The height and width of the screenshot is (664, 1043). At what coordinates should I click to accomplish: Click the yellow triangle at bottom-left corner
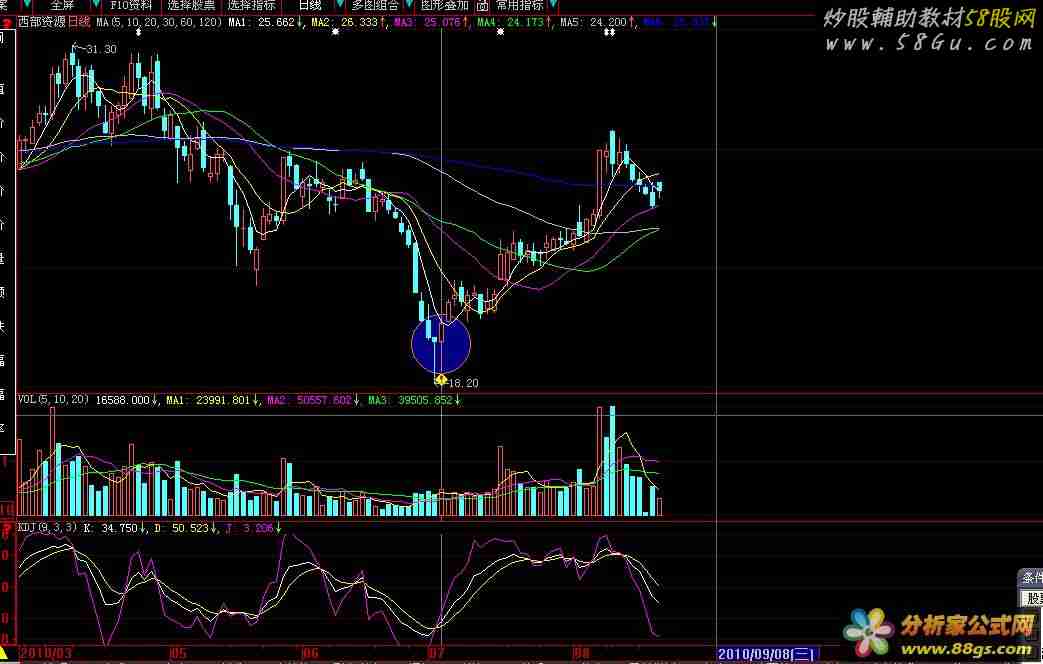6,654
